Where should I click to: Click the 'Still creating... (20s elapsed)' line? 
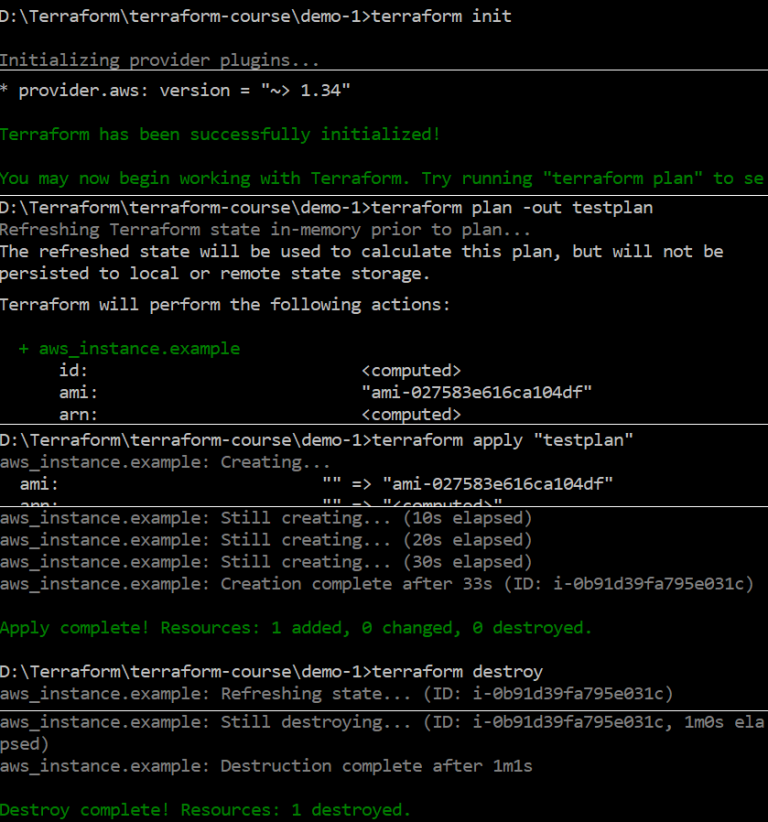266,540
